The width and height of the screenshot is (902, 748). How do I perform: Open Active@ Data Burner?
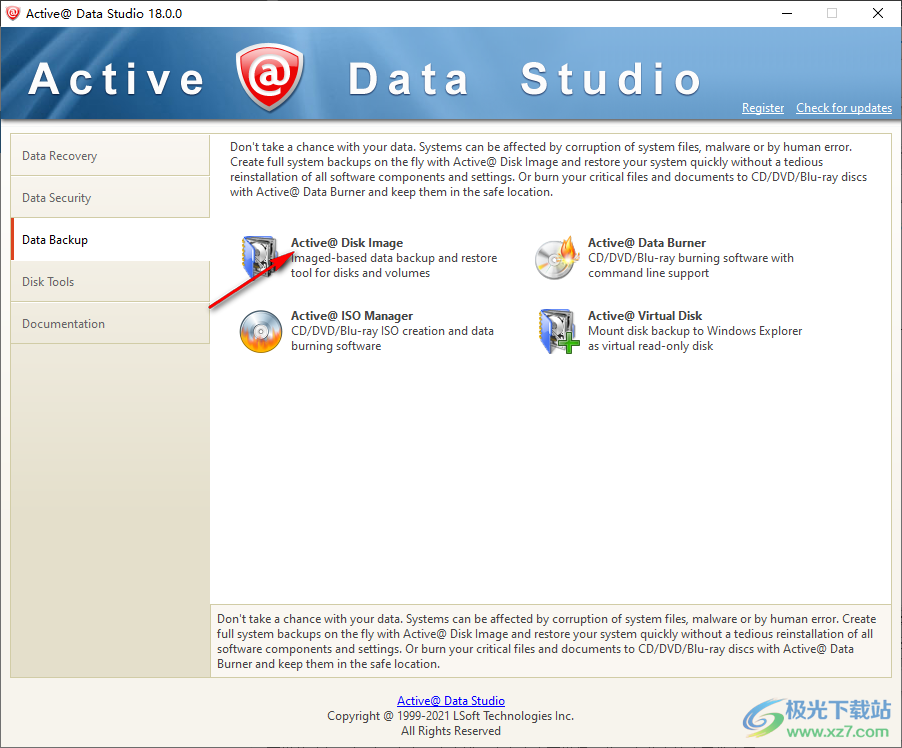[646, 242]
